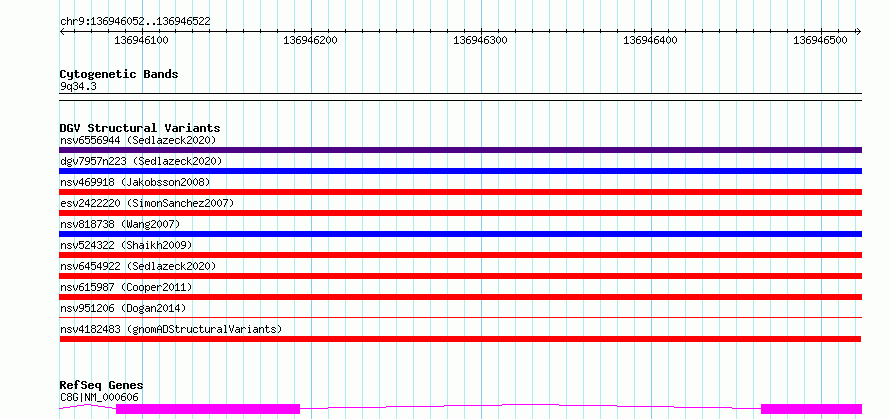Click the red bar under nsv469918
The height and width of the screenshot is (419, 890).
click(x=460, y=192)
